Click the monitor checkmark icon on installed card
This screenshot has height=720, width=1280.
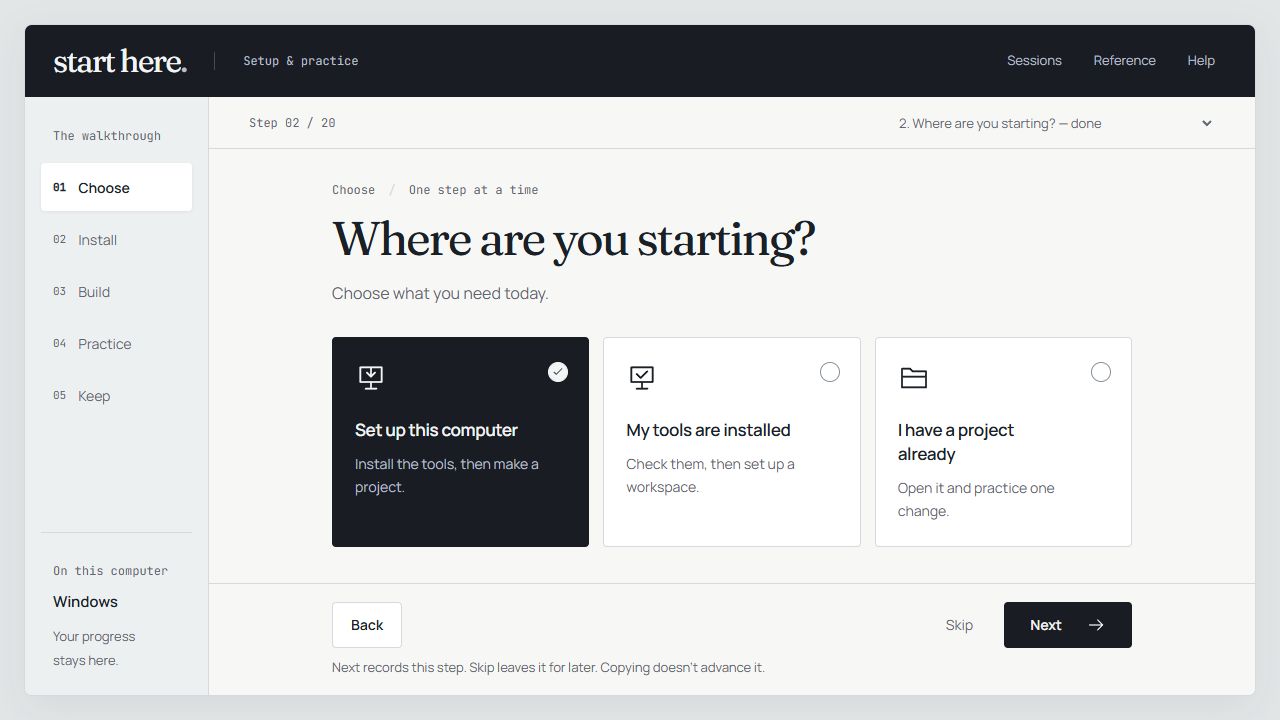coord(642,377)
